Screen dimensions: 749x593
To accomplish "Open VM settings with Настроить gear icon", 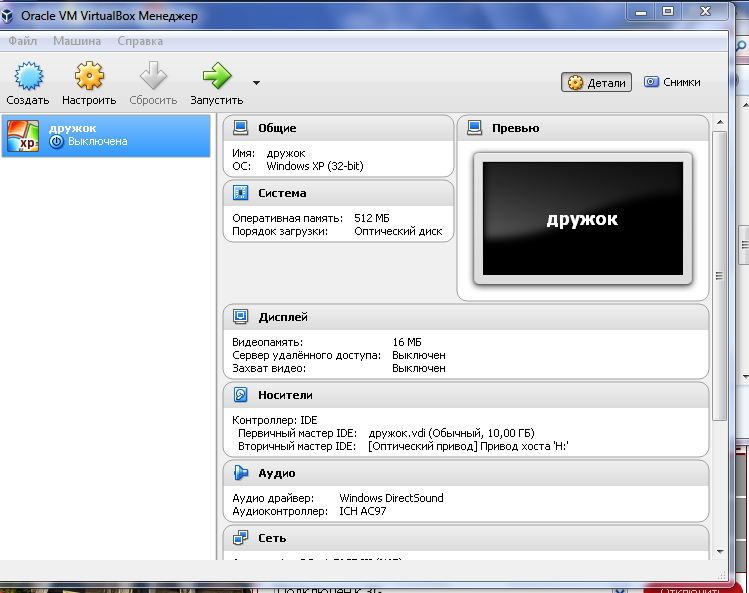I will coord(89,76).
